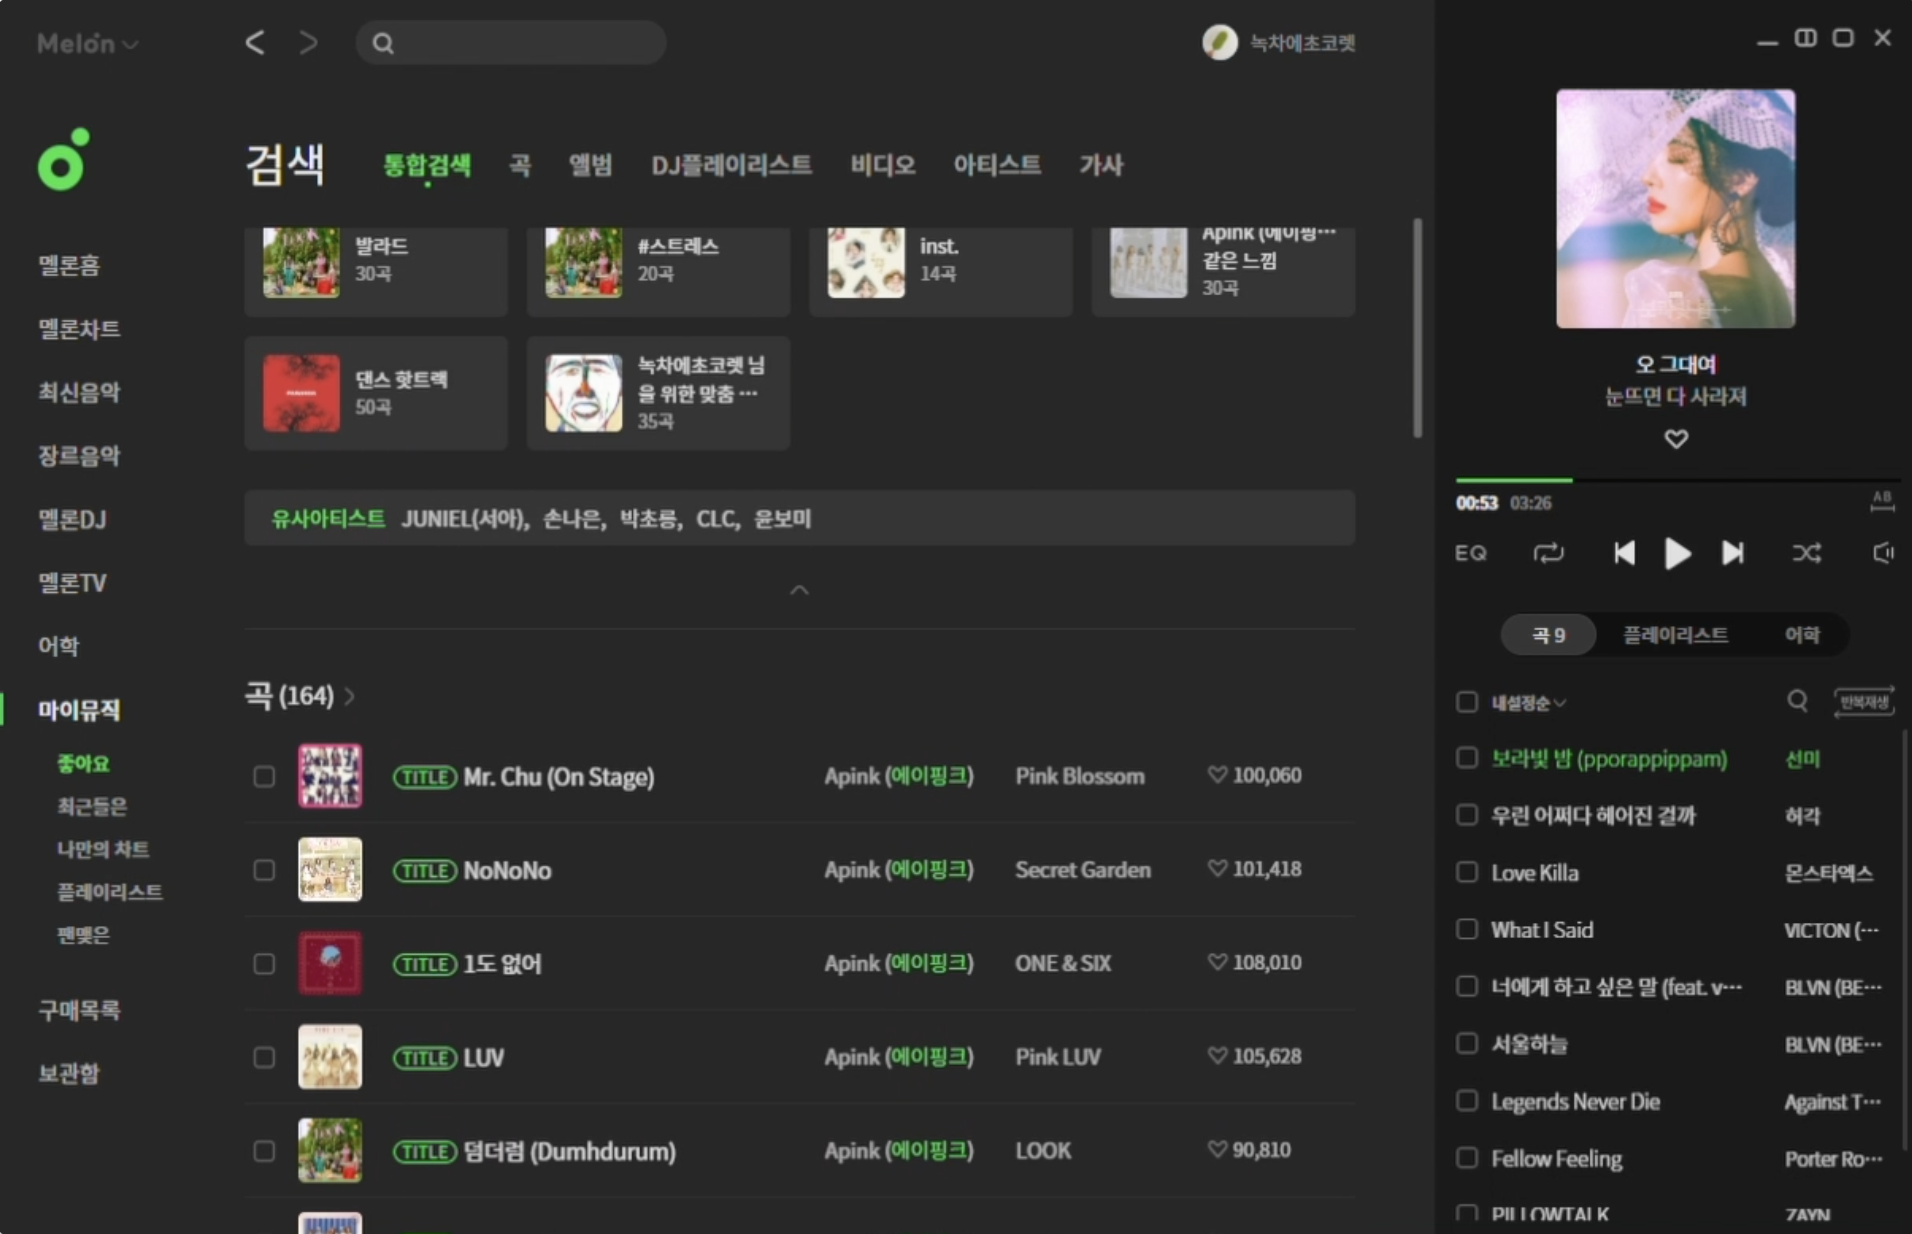Open 멜론DJ in sidebar

72,519
